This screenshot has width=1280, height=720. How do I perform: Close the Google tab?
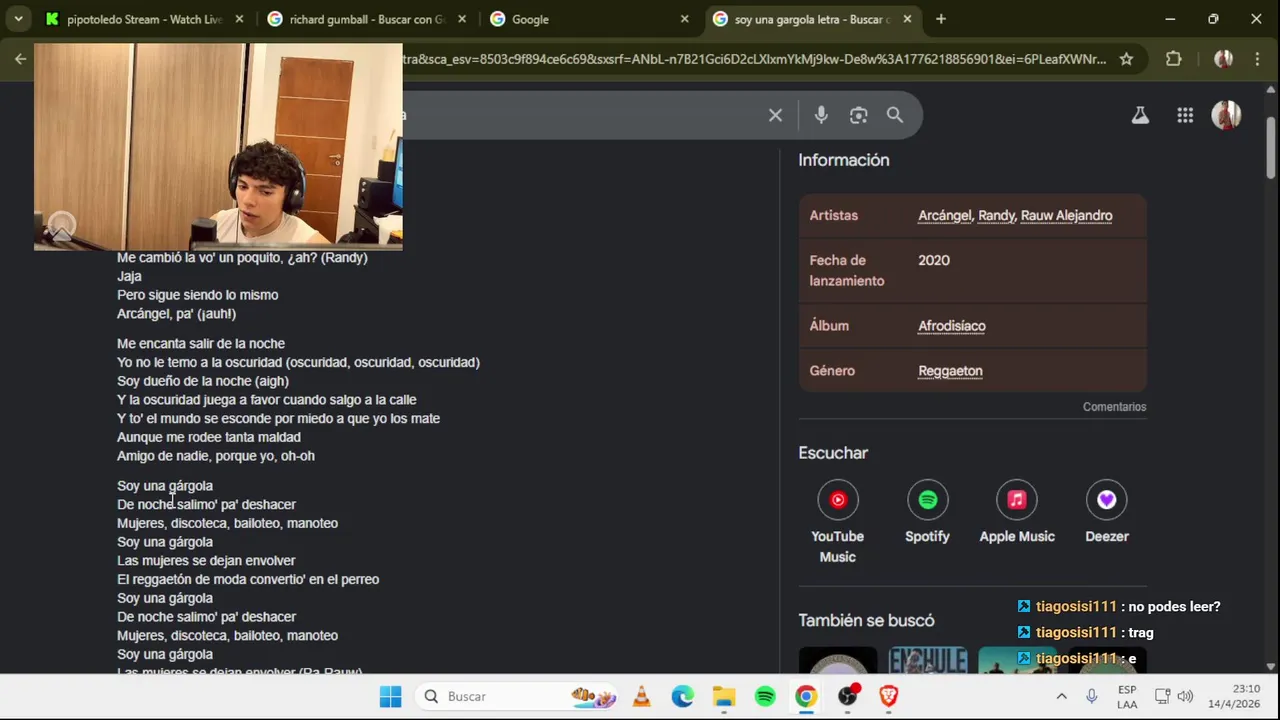(685, 19)
